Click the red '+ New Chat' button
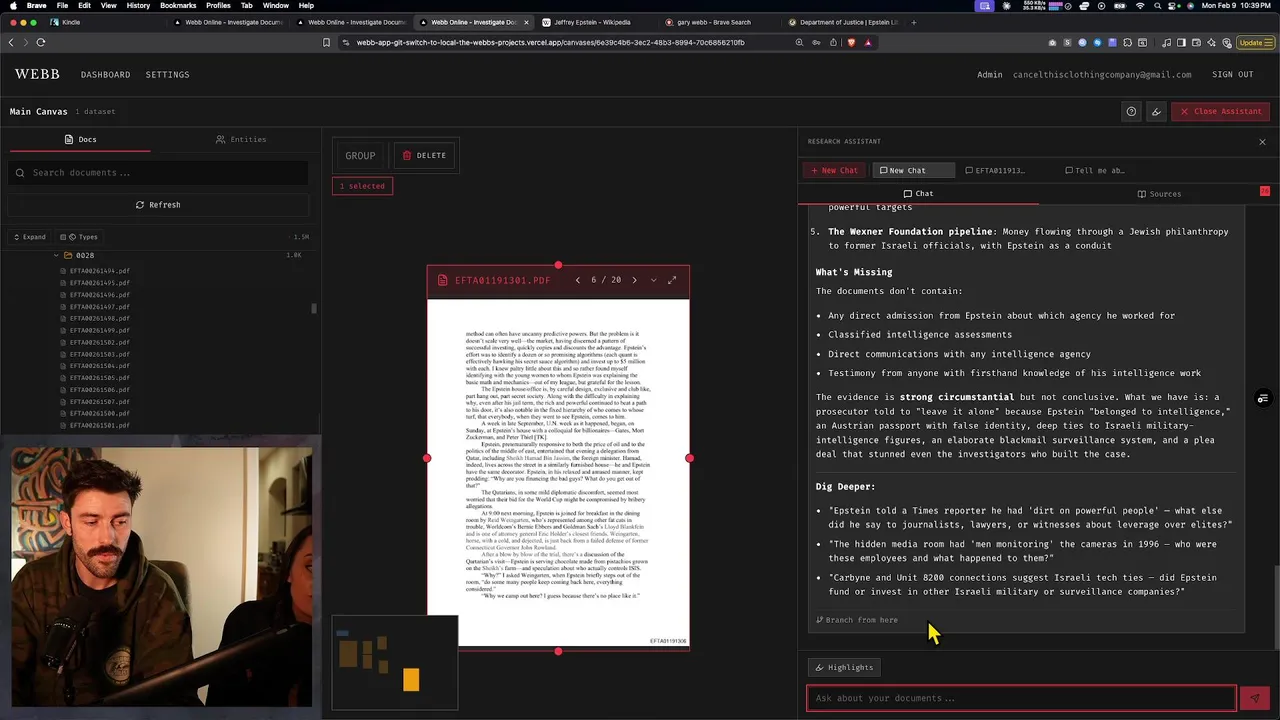Screen dimensions: 1280x720 pos(834,170)
